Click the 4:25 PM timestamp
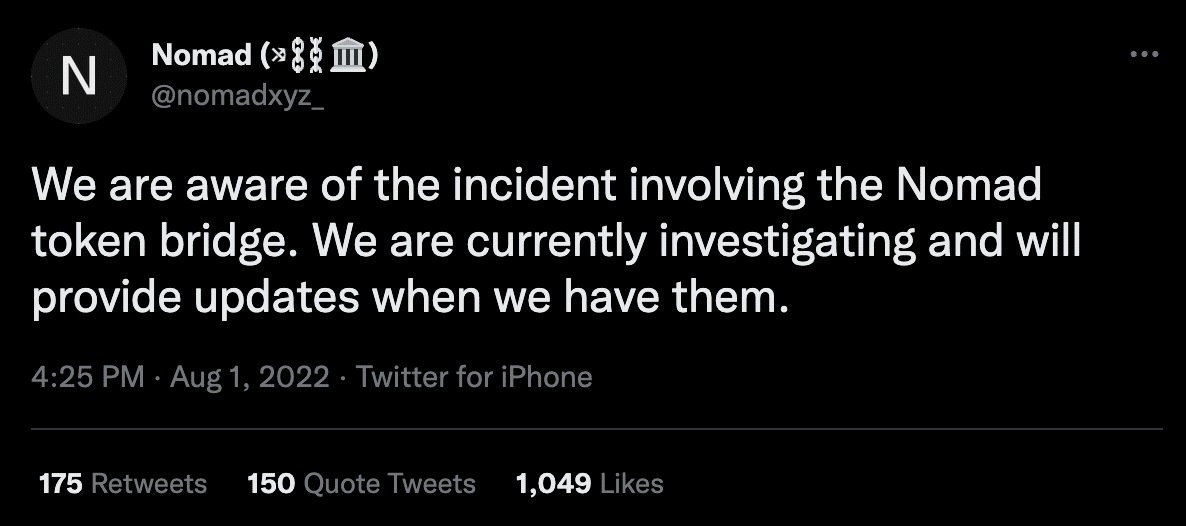Image resolution: width=1186 pixels, height=526 pixels. coord(88,377)
